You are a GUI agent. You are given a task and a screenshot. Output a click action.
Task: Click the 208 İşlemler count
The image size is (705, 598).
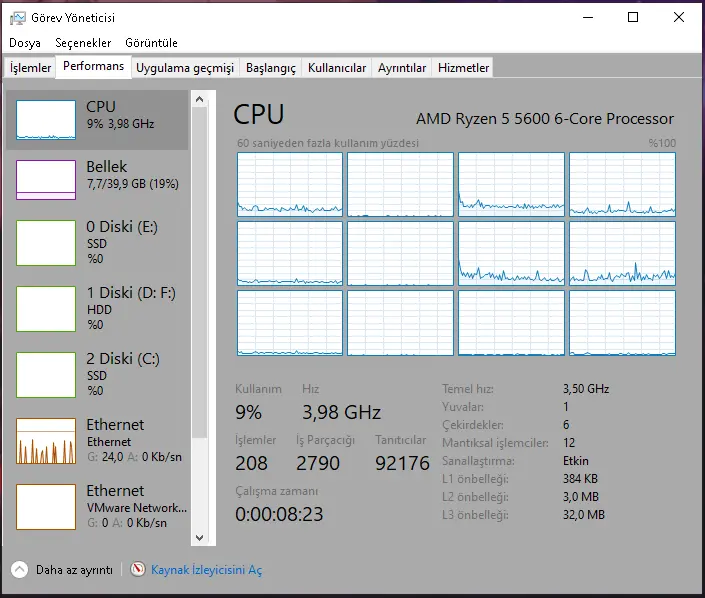[251, 463]
